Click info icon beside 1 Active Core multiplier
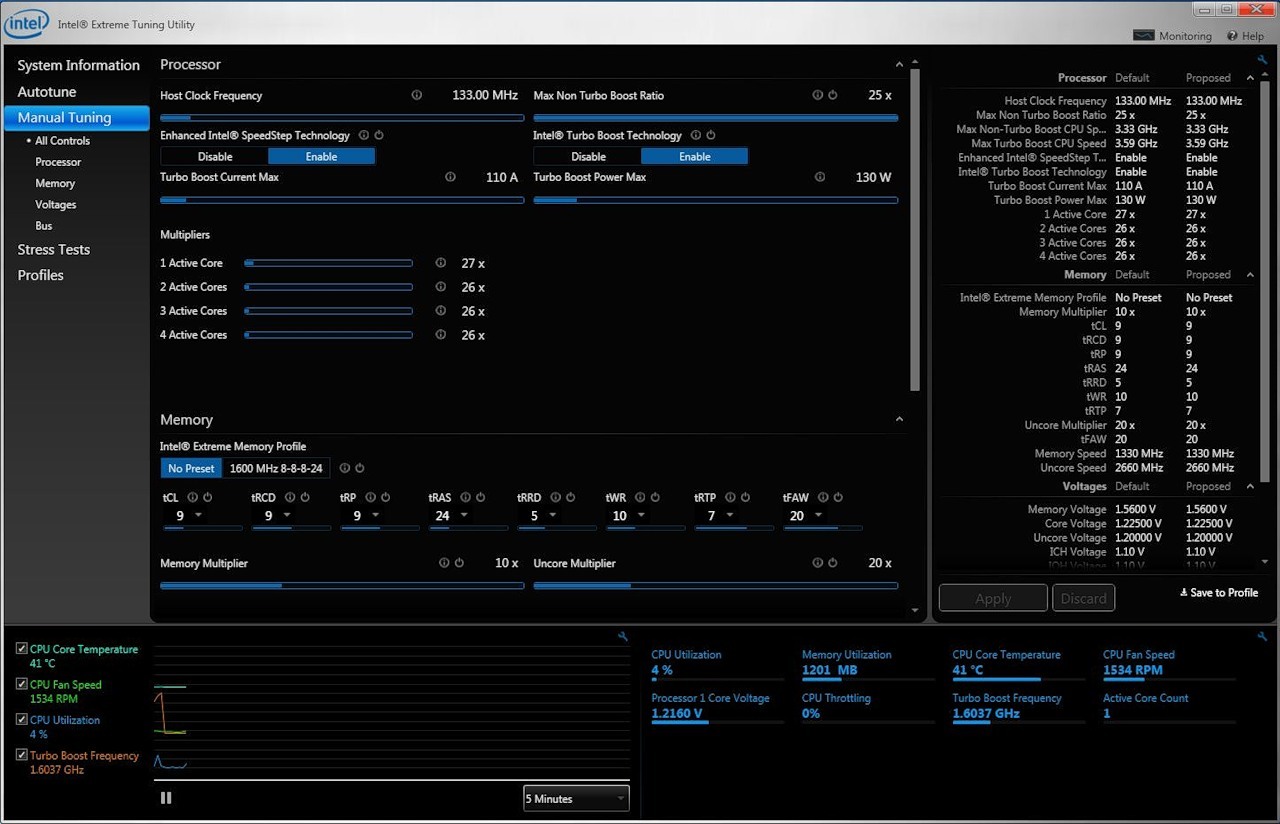This screenshot has width=1280, height=824. [x=440, y=263]
